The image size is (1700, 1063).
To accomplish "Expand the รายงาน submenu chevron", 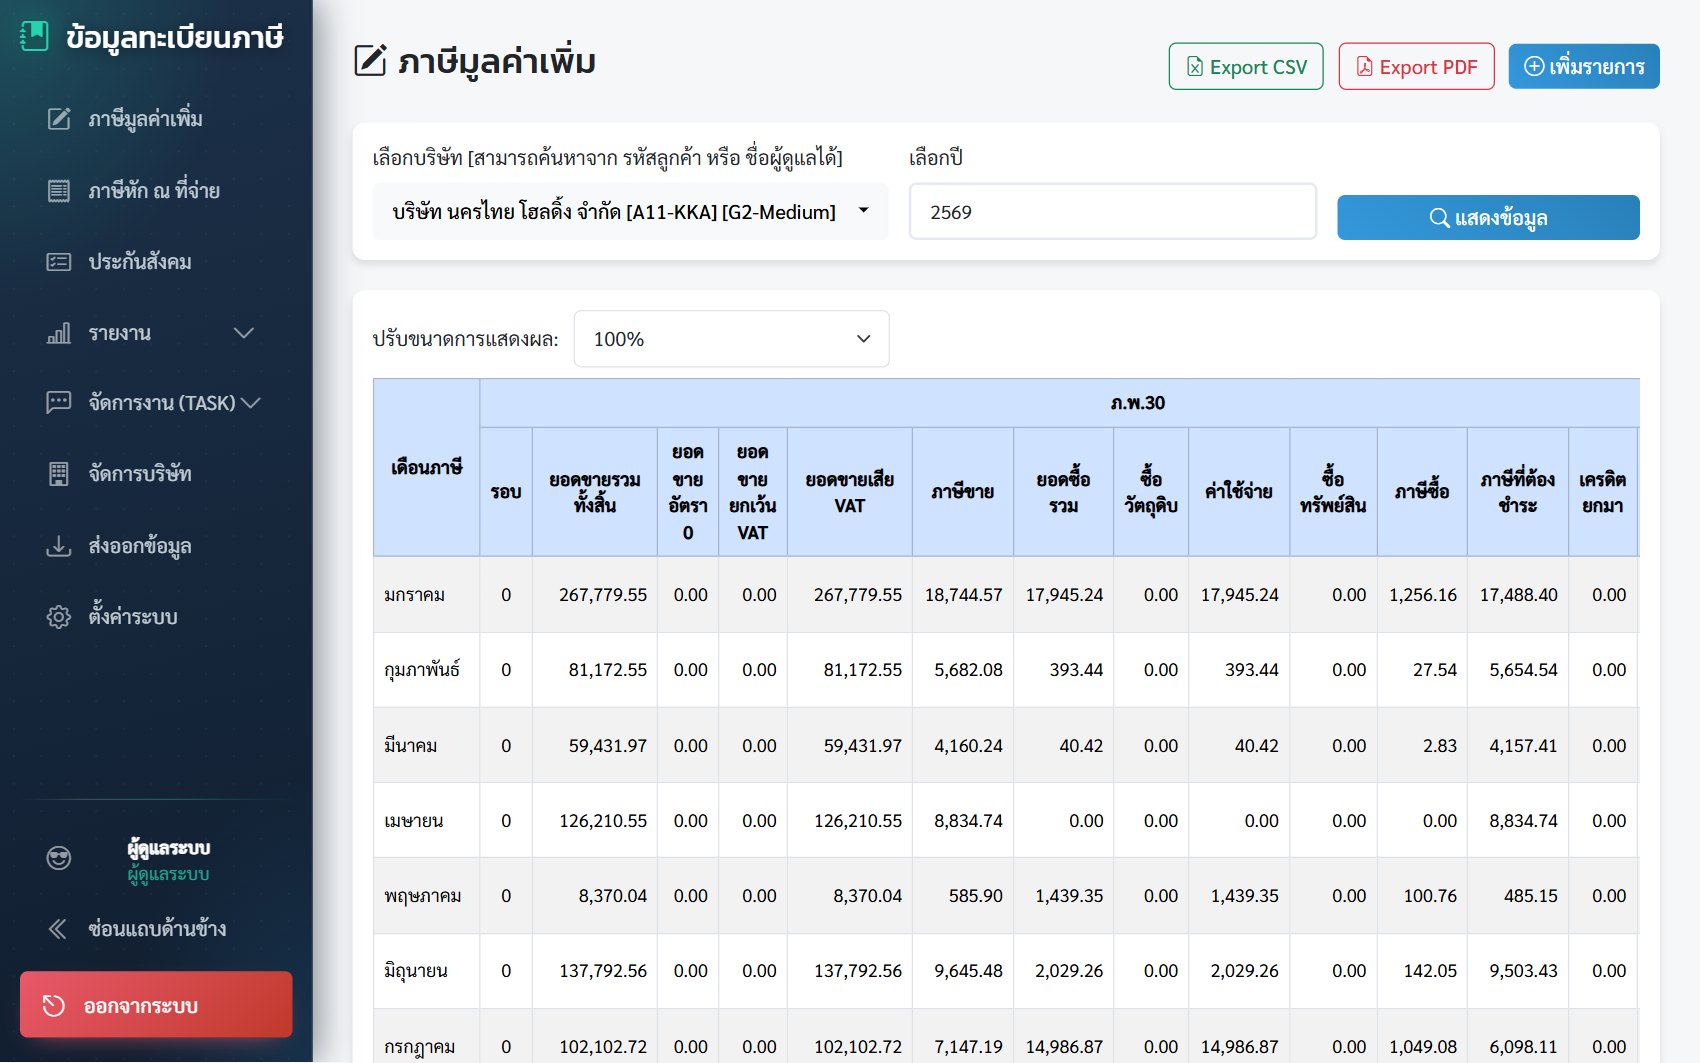I will pyautogui.click(x=244, y=333).
